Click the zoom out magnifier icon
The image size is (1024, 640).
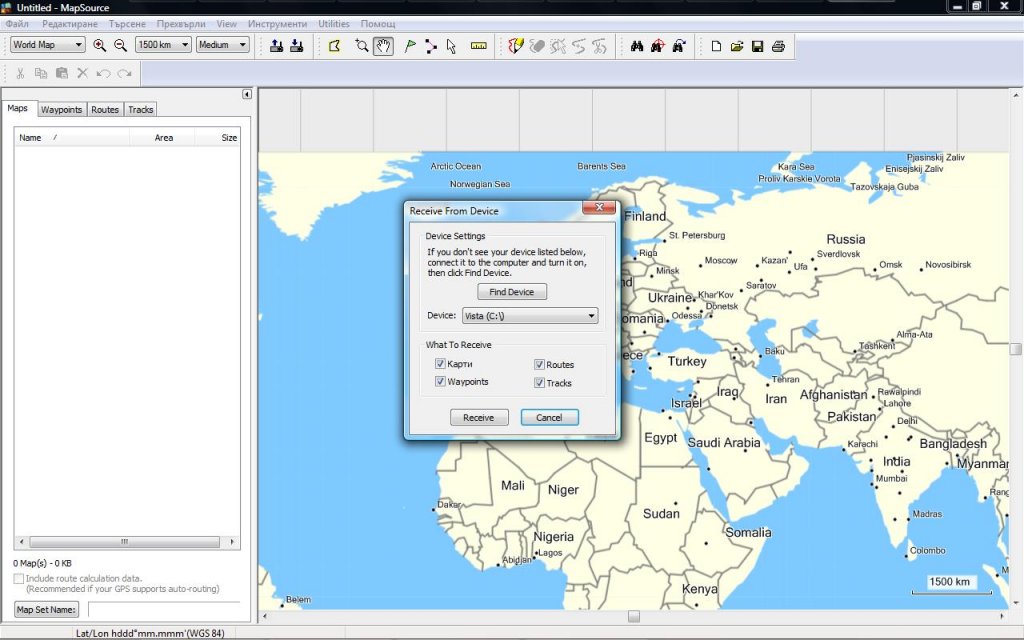(x=120, y=45)
